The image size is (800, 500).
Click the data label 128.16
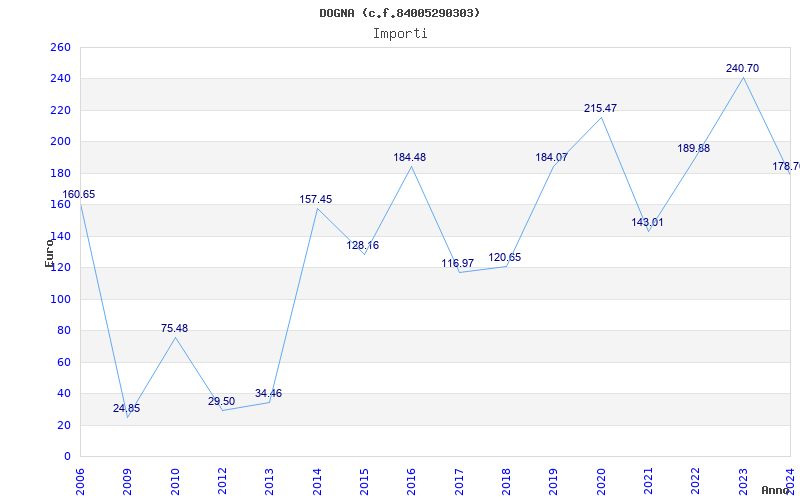(x=363, y=245)
